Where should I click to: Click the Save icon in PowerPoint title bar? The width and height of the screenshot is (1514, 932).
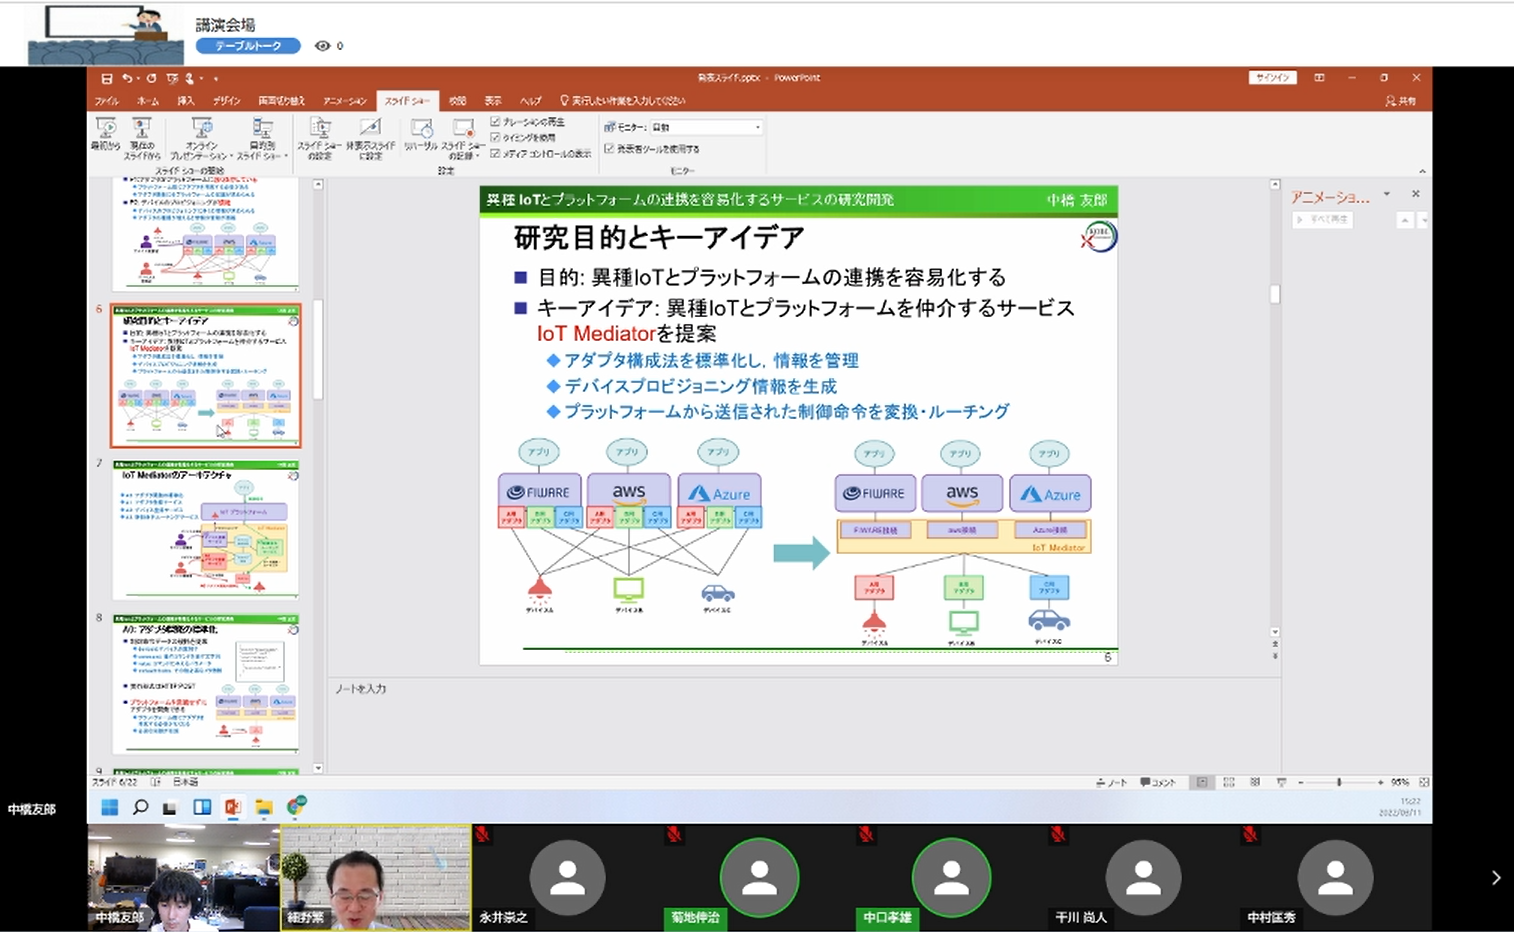(x=106, y=78)
